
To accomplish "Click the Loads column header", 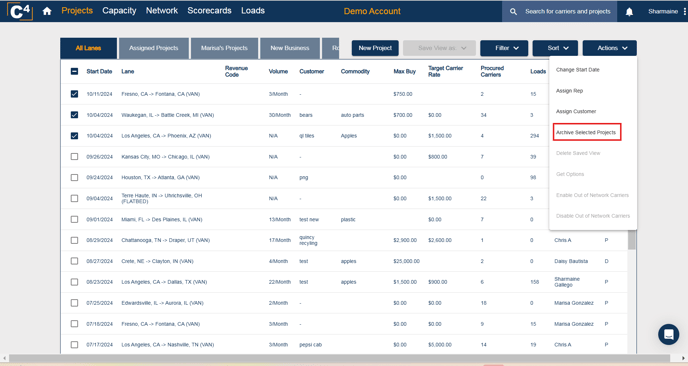I will pos(538,71).
